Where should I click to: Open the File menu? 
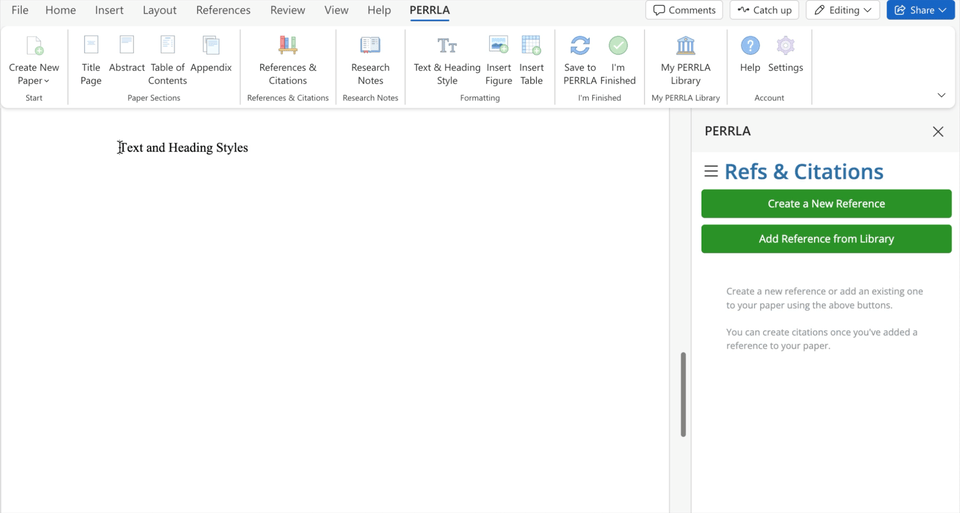20,10
